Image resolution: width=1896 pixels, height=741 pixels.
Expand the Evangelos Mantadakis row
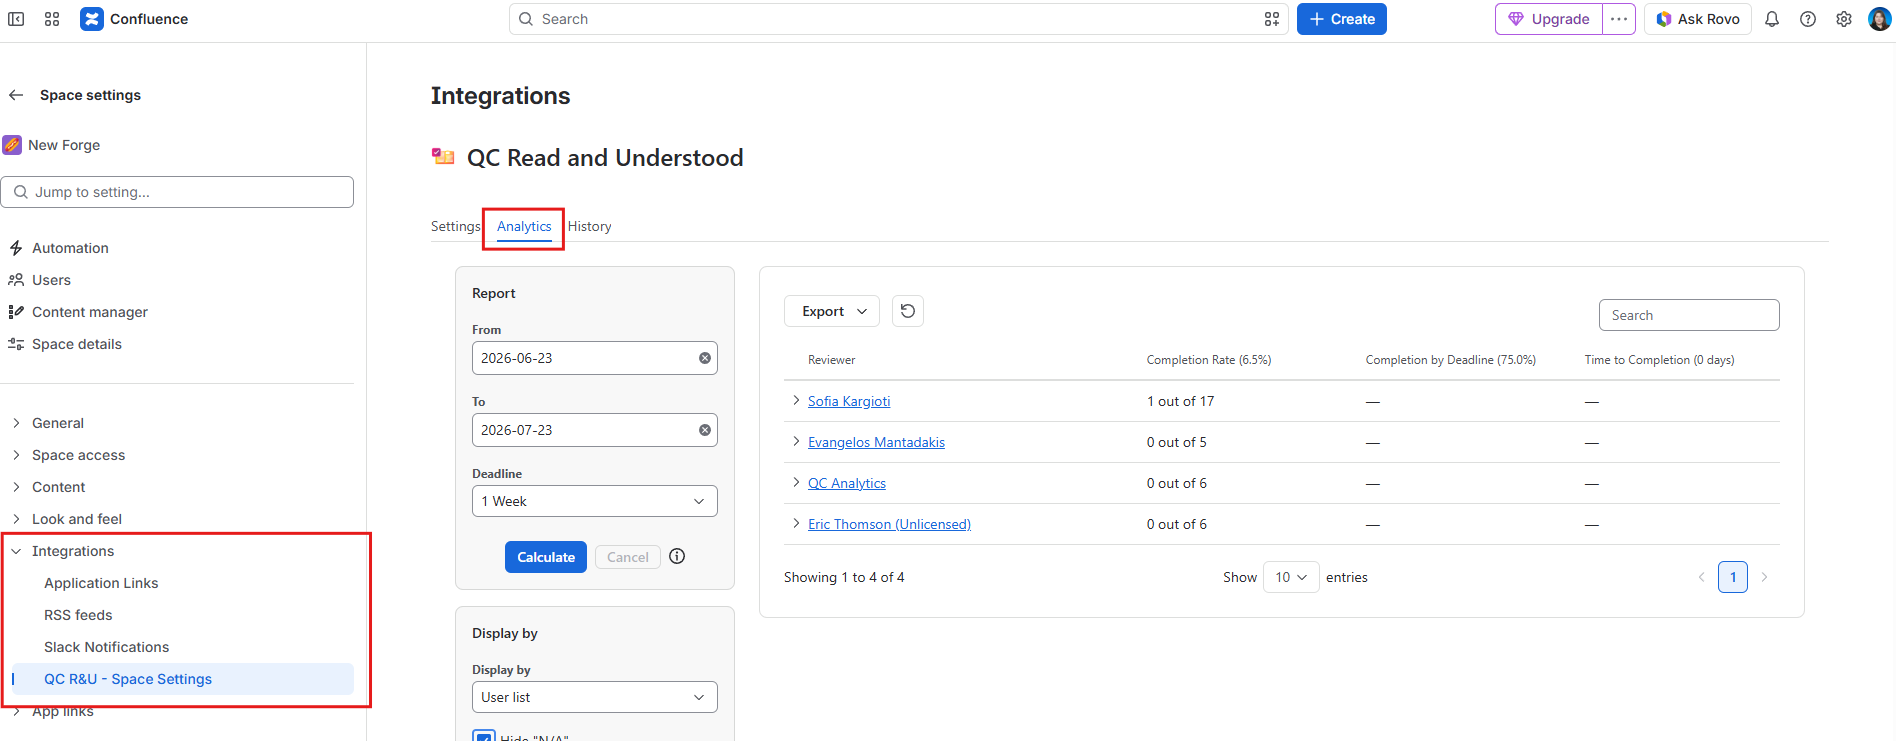796,441
